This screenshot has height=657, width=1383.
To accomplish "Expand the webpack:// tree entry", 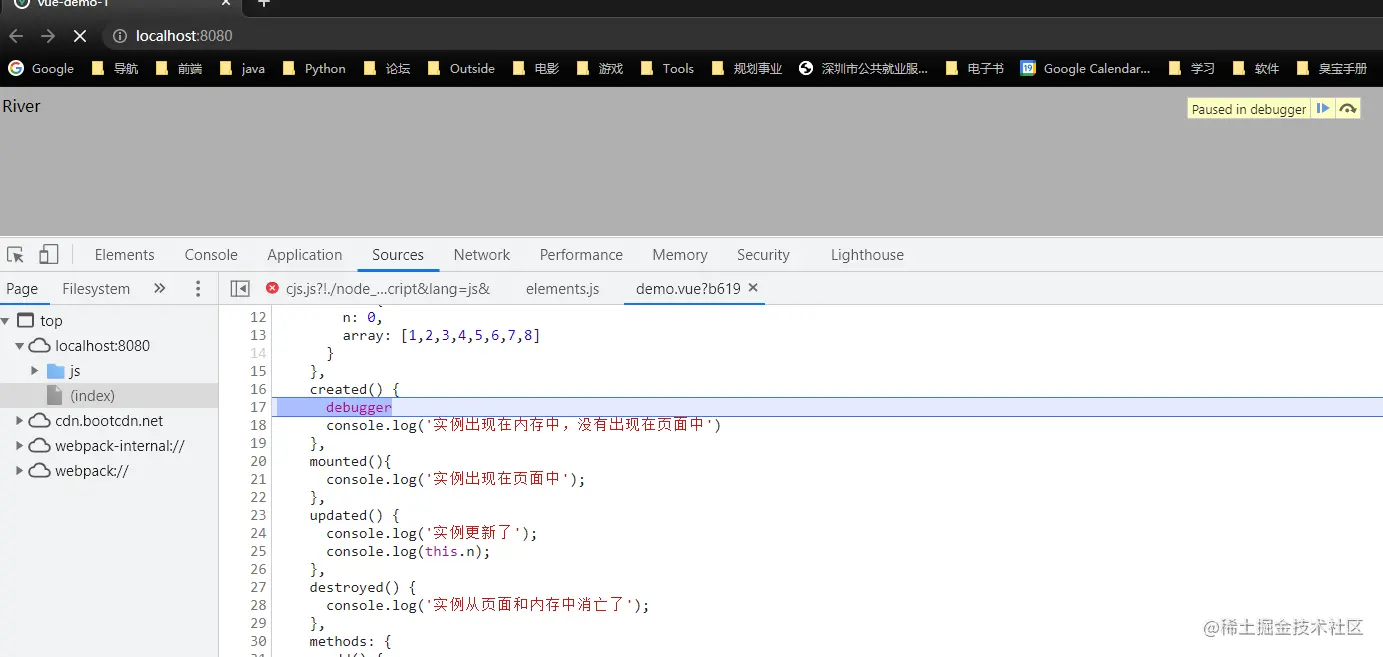I will coord(18,470).
